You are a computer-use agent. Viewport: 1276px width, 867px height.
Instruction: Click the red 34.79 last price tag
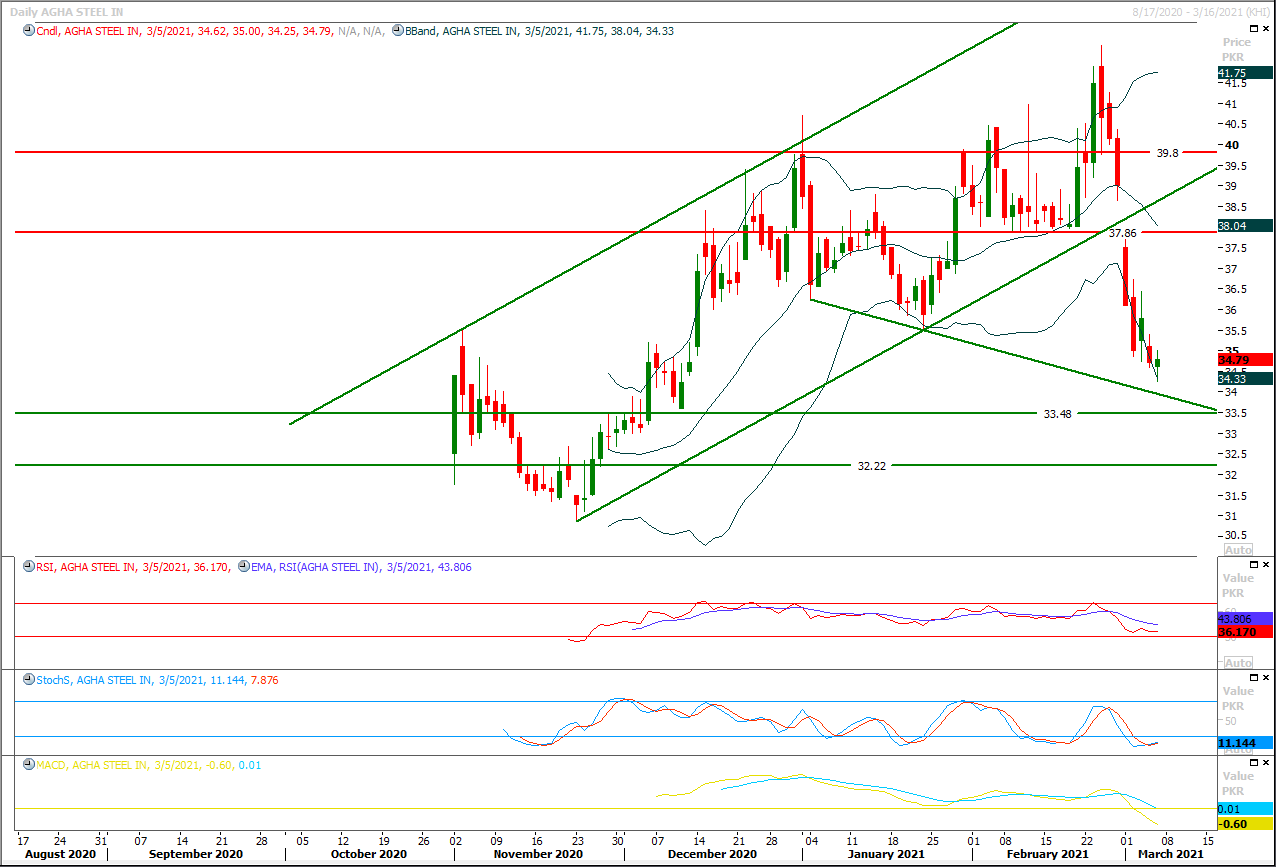pyautogui.click(x=1244, y=359)
